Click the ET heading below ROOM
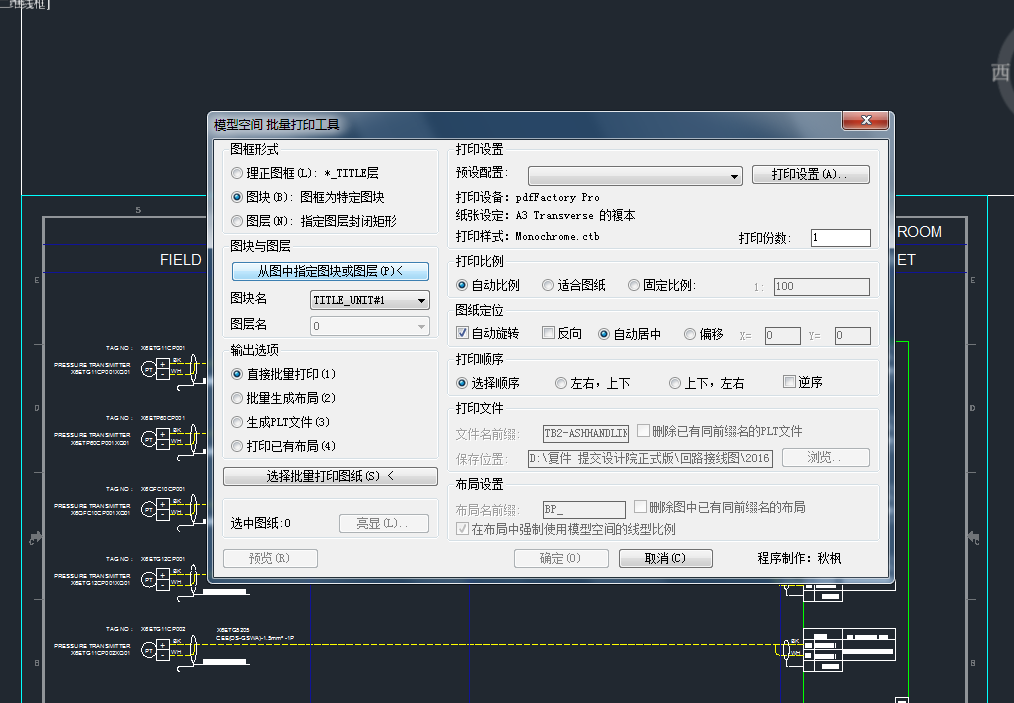Image resolution: width=1014 pixels, height=703 pixels. pyautogui.click(x=906, y=260)
